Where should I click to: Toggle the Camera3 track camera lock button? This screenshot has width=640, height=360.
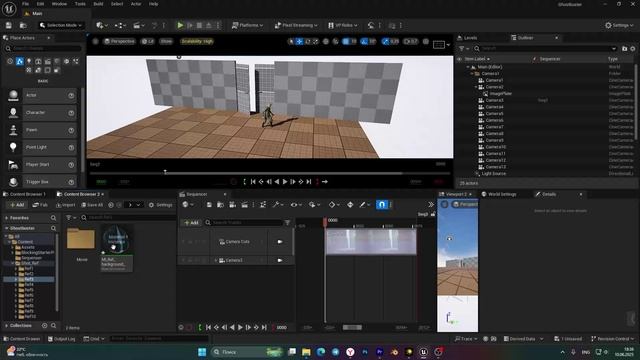coord(280,260)
